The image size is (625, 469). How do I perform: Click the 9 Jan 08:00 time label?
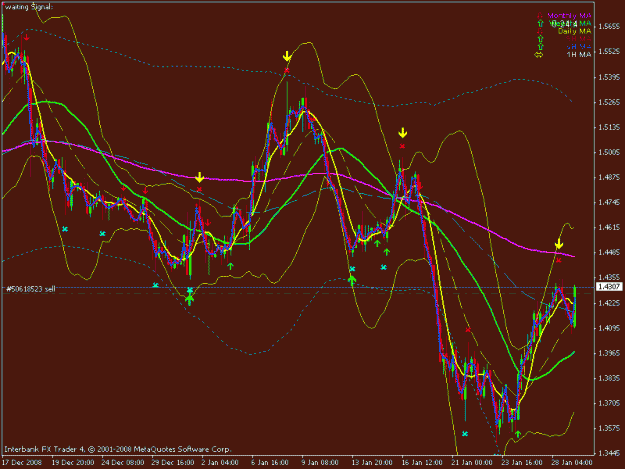320,463
